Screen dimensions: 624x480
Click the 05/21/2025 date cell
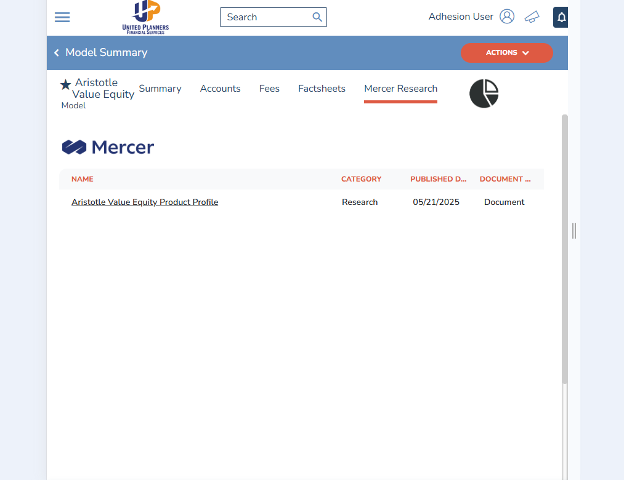pyautogui.click(x=436, y=202)
